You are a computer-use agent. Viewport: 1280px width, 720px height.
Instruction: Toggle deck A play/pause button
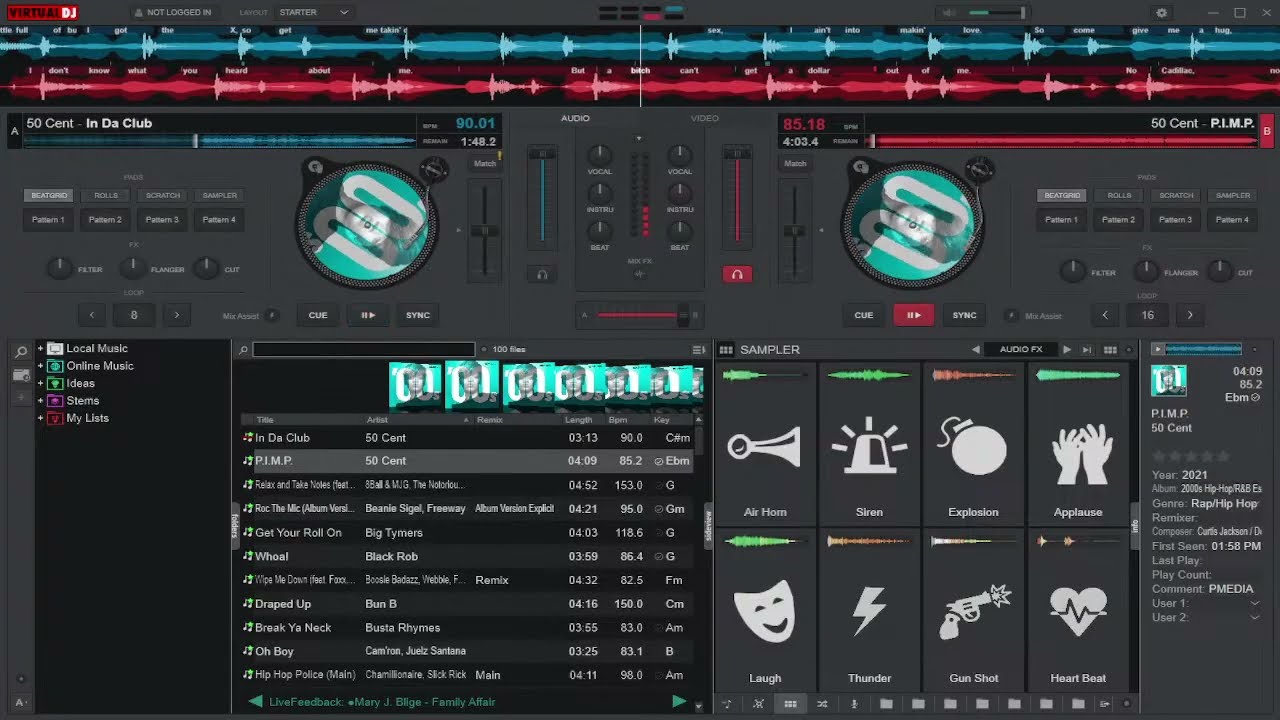pyautogui.click(x=368, y=315)
